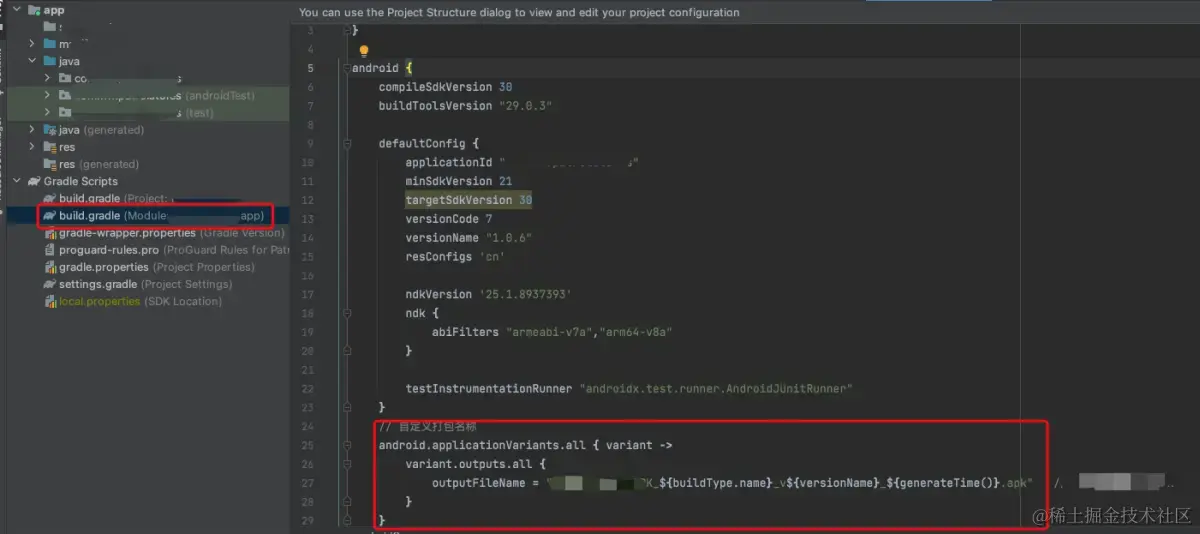
Task: Collapse the app module tree node
Action: [x=17, y=10]
